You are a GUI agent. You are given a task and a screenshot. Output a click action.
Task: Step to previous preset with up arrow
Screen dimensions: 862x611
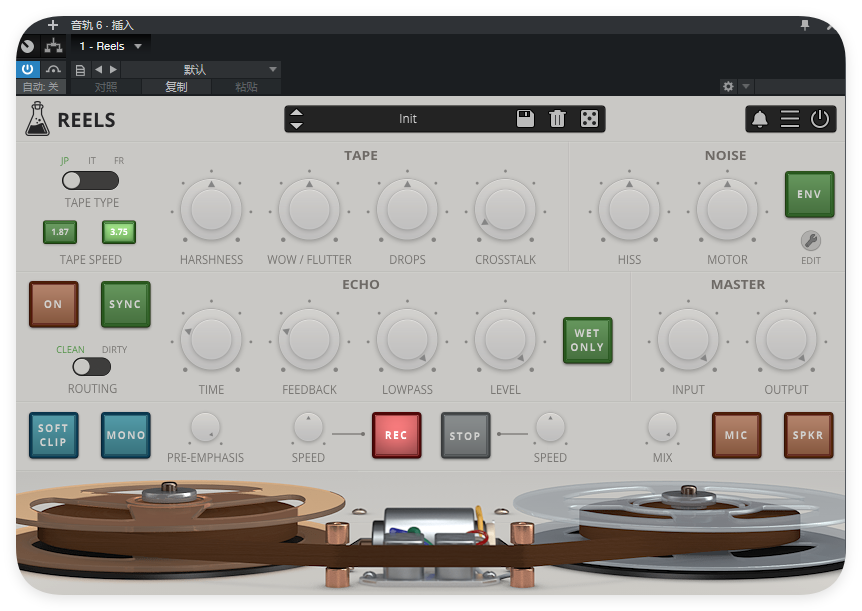[296, 113]
